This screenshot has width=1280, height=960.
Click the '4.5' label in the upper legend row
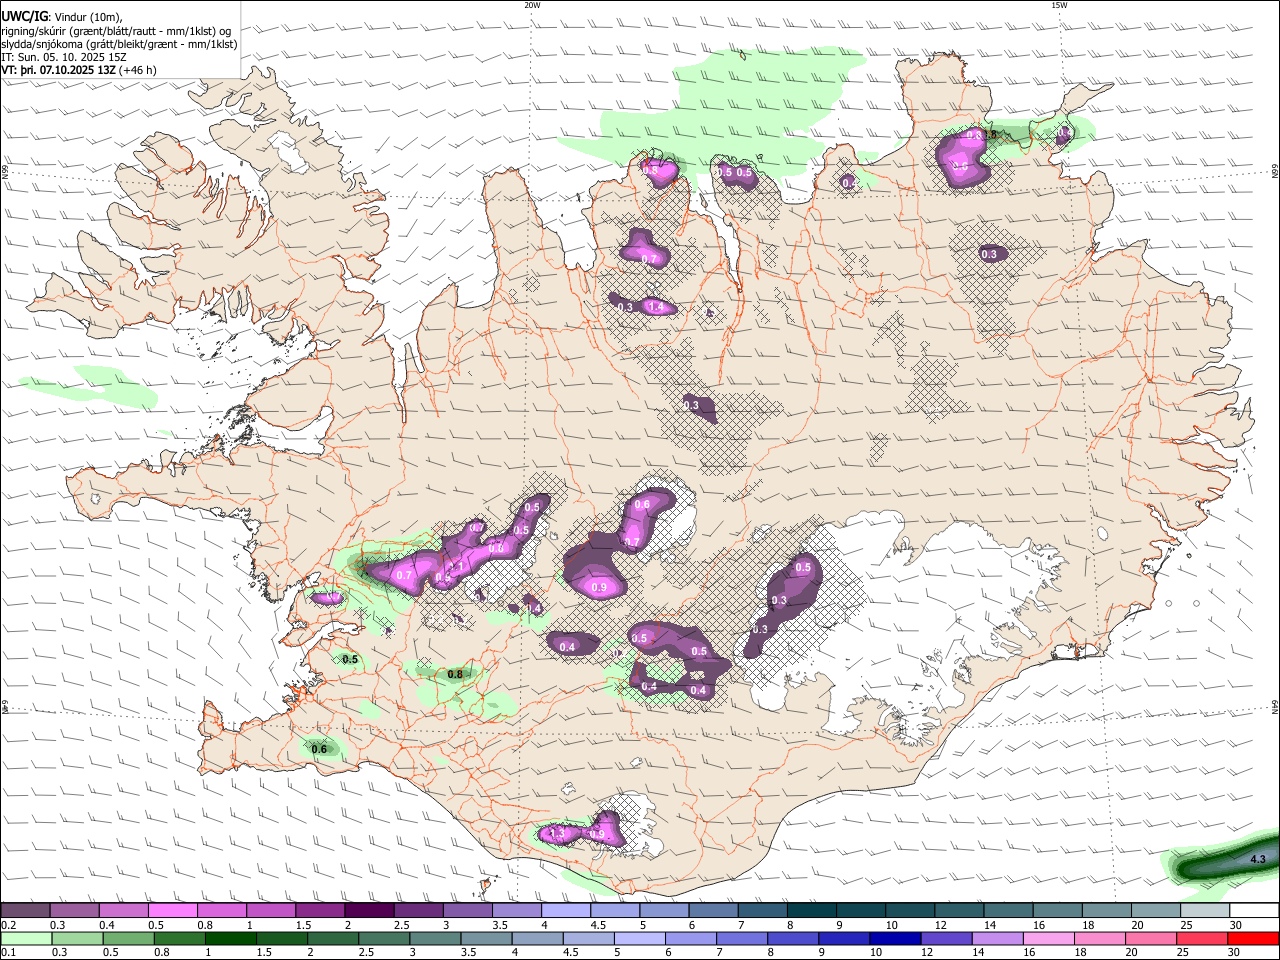coord(598,925)
